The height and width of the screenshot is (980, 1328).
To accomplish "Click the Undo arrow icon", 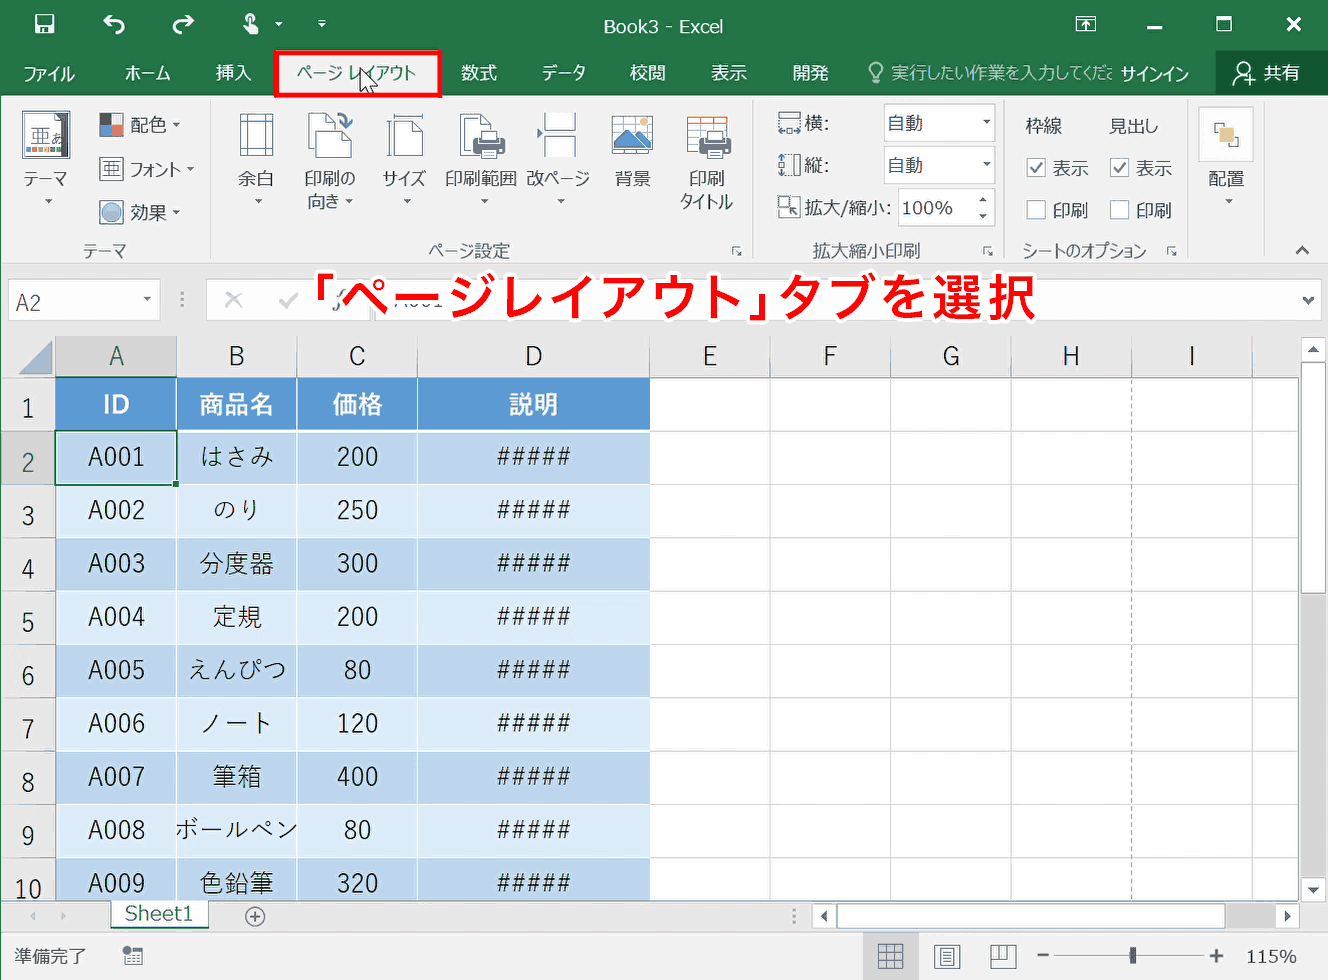I will pos(113,24).
